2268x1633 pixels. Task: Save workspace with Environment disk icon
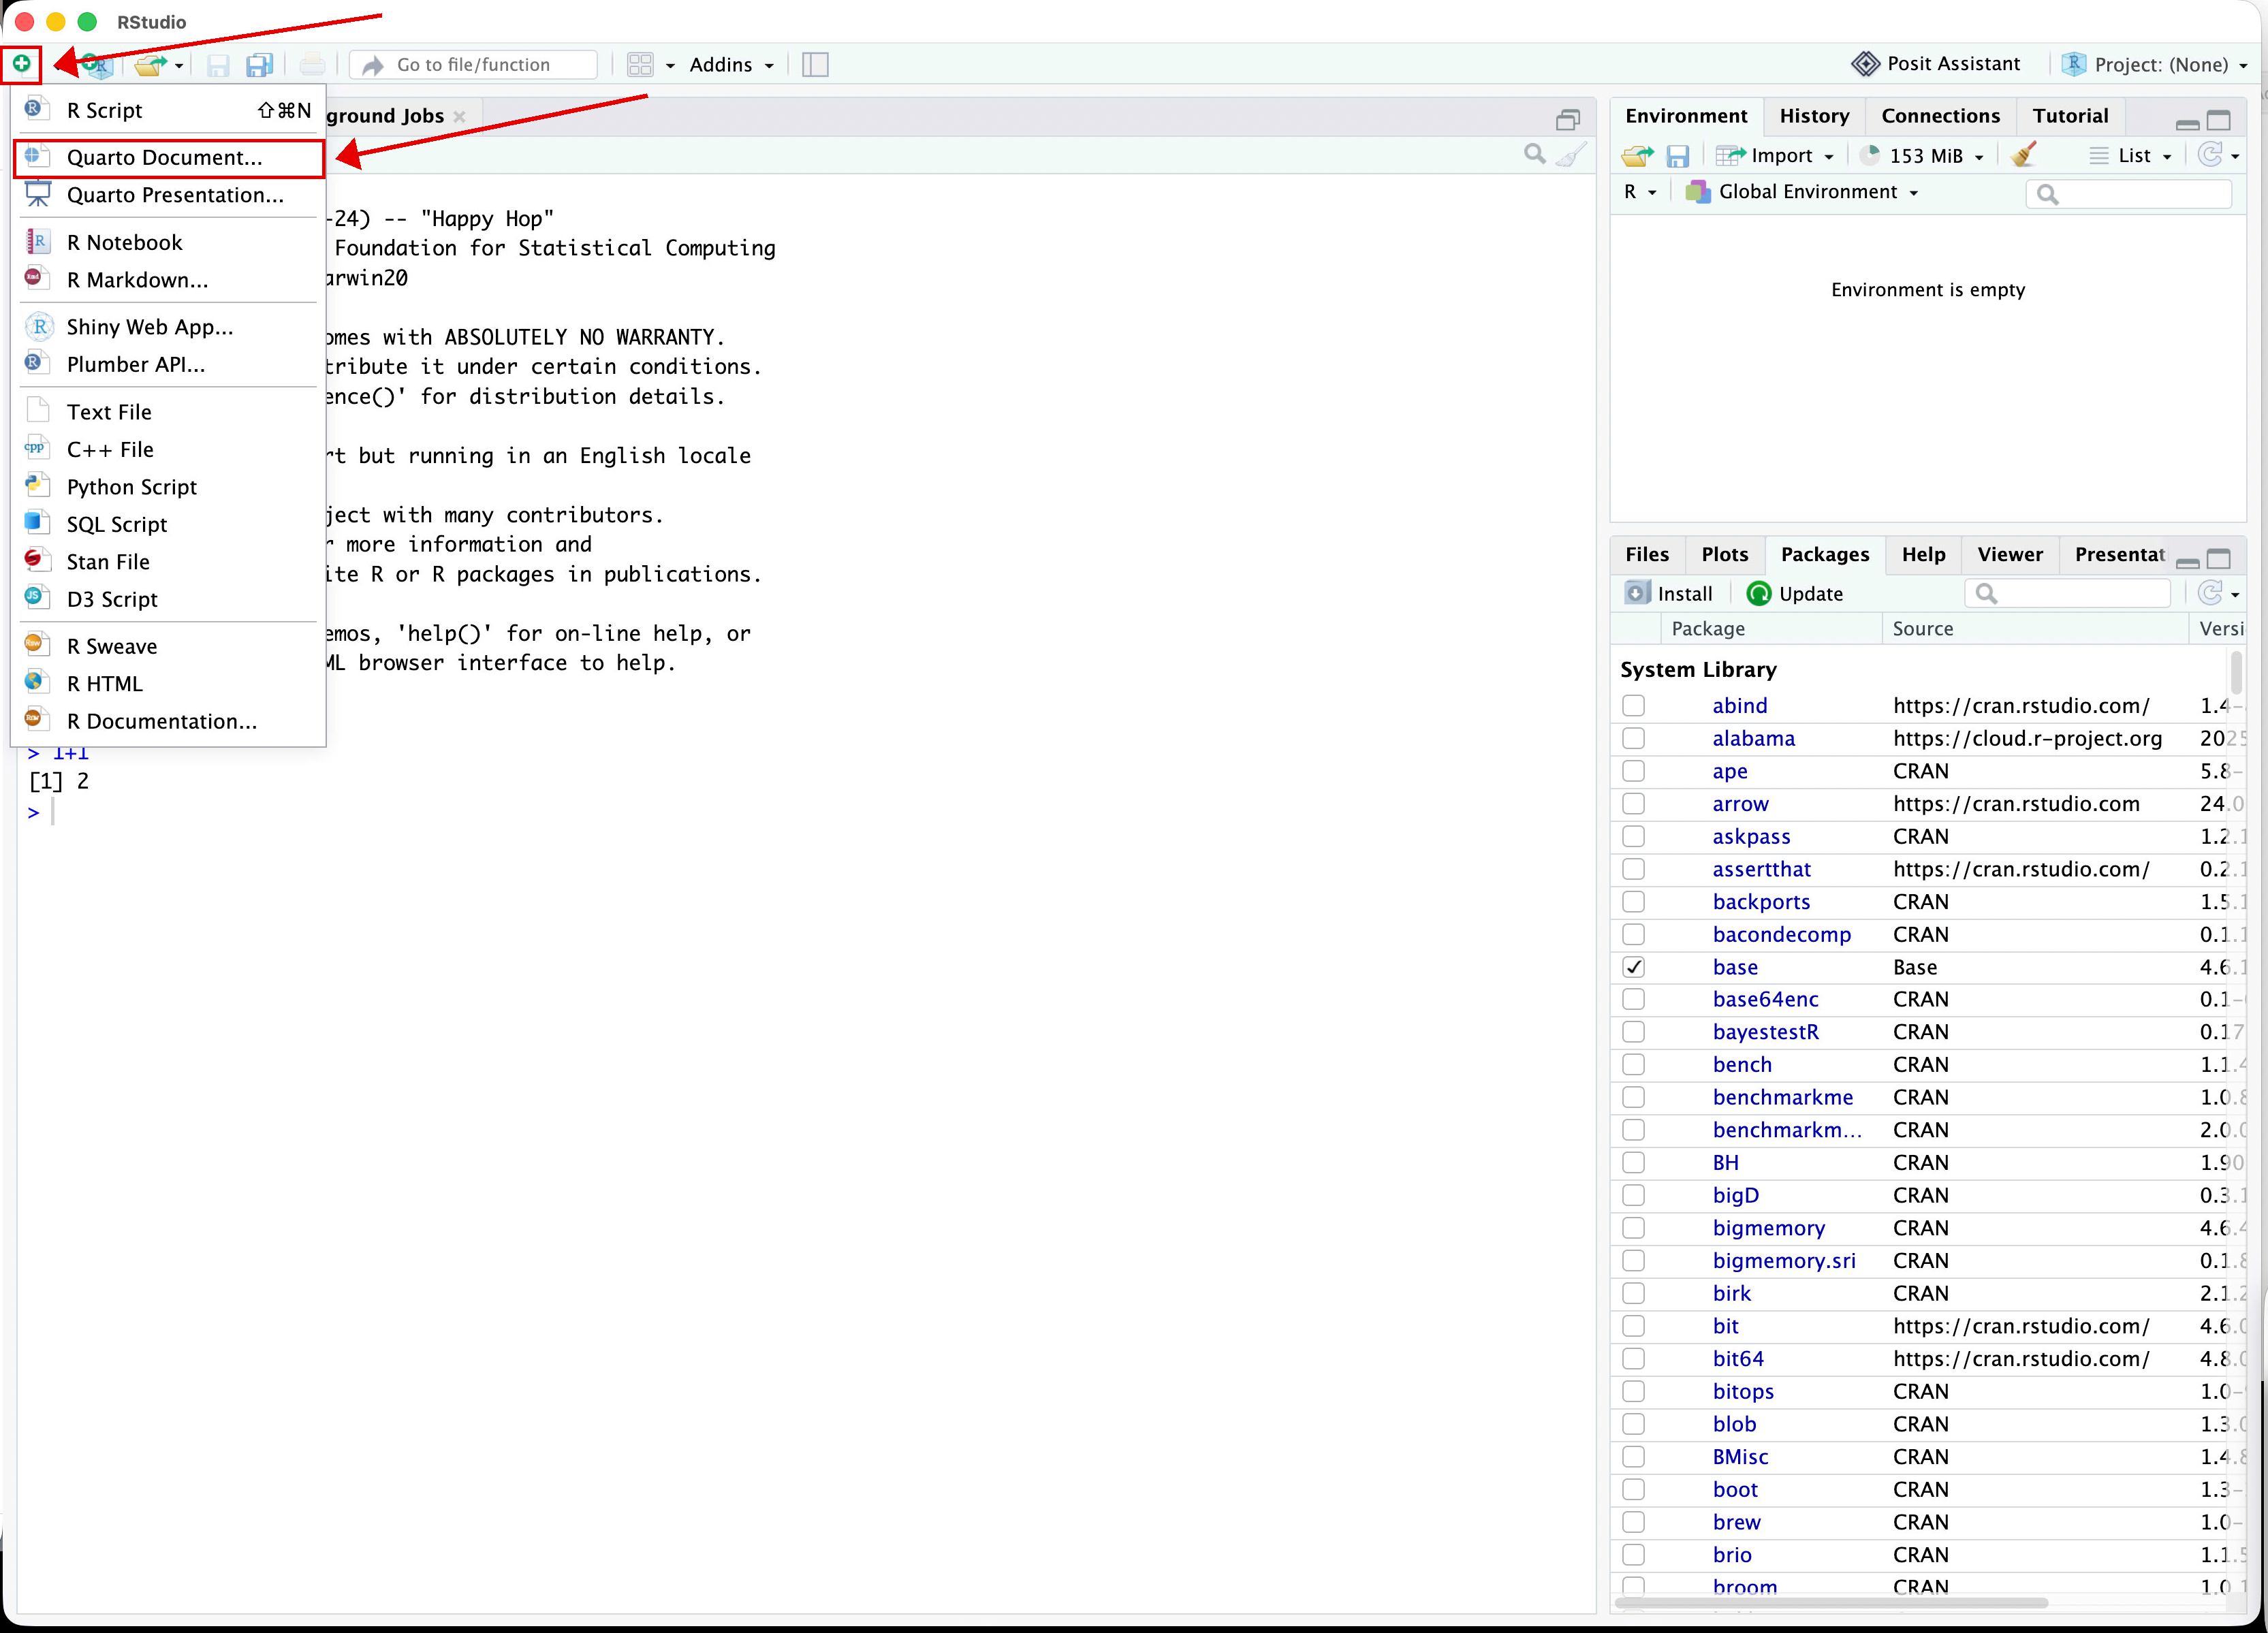(x=1677, y=156)
